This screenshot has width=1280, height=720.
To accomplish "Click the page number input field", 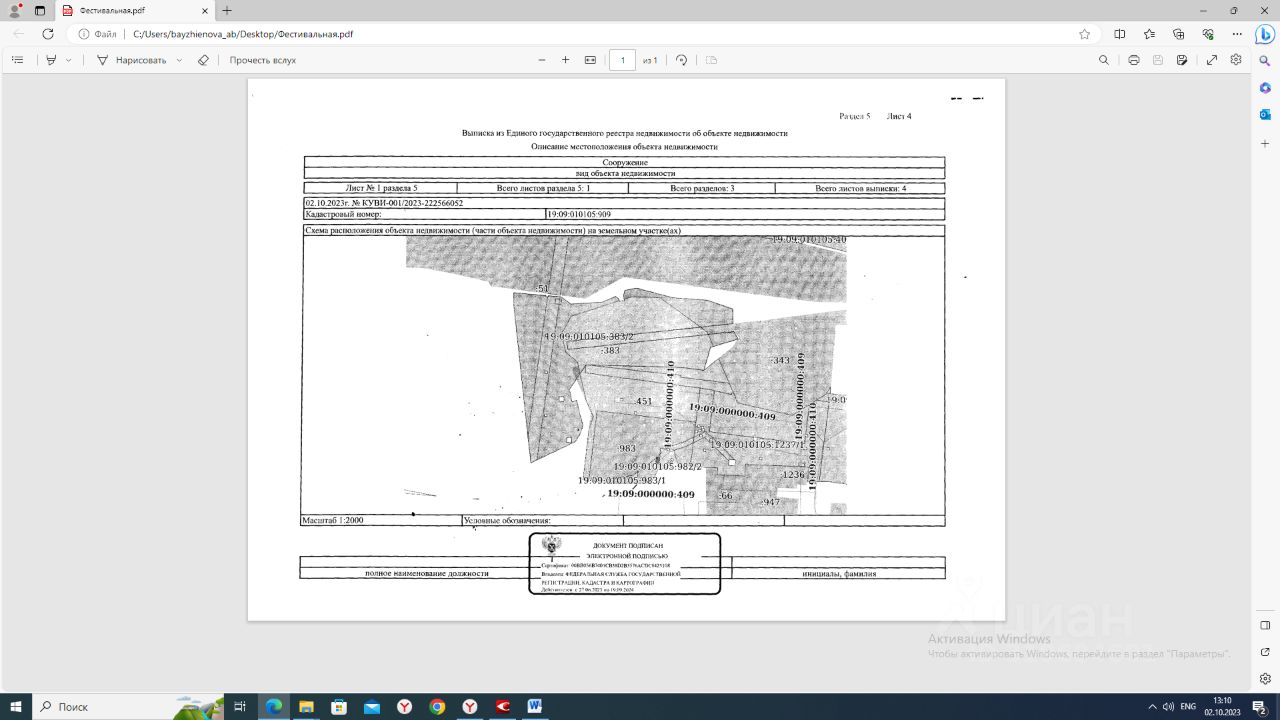I will tap(622, 60).
